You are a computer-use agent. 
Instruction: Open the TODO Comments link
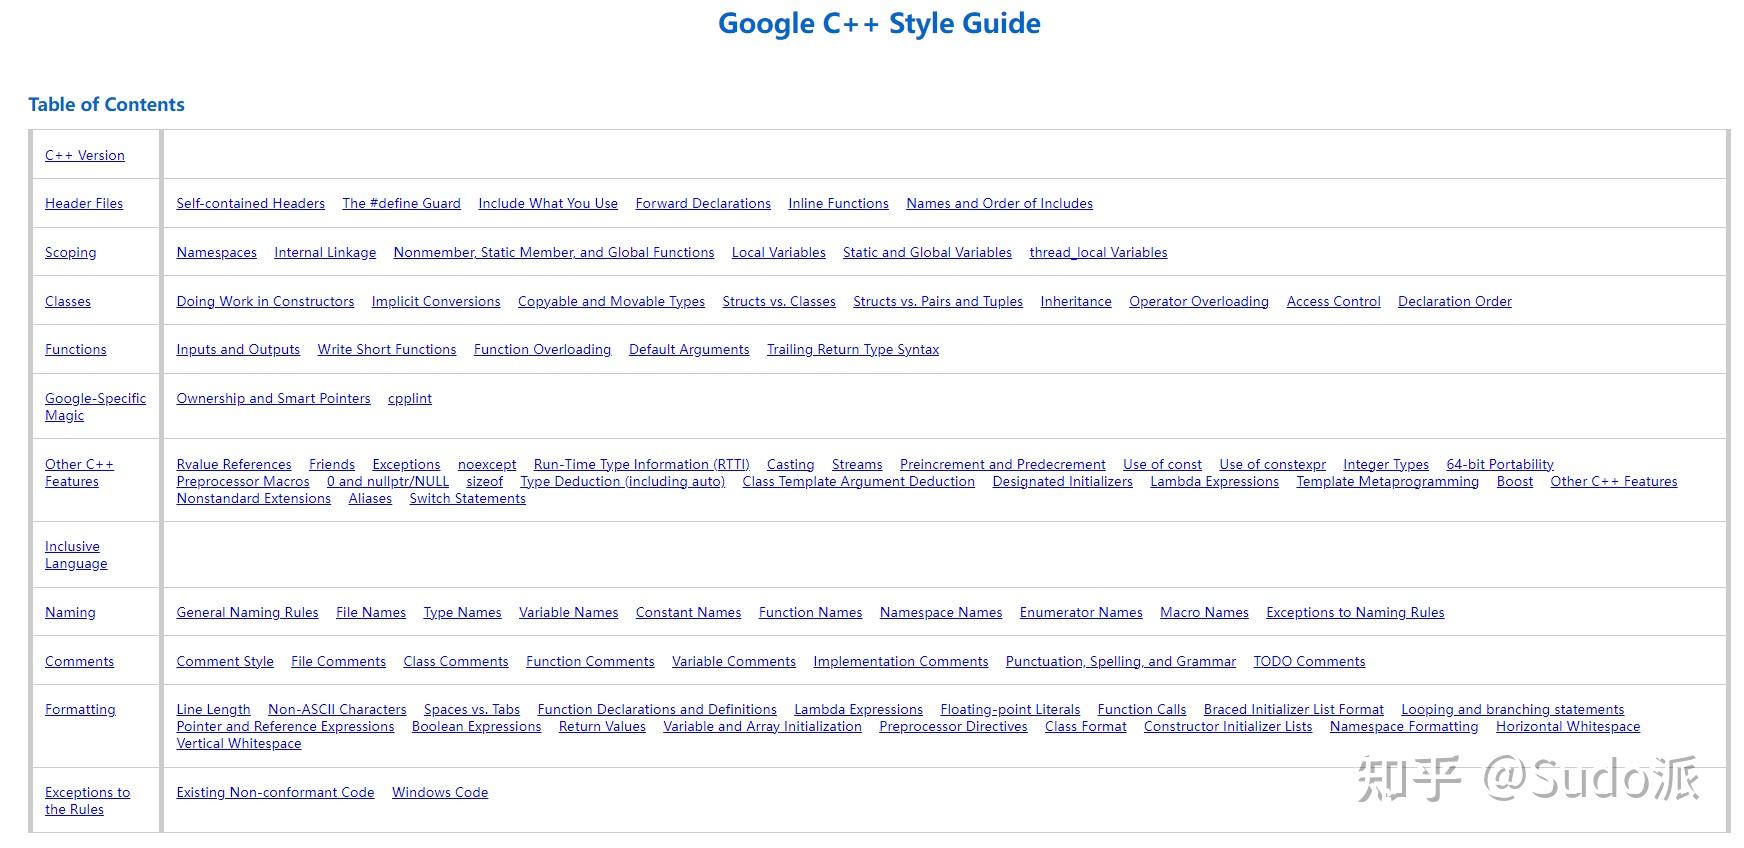pyautogui.click(x=1309, y=661)
